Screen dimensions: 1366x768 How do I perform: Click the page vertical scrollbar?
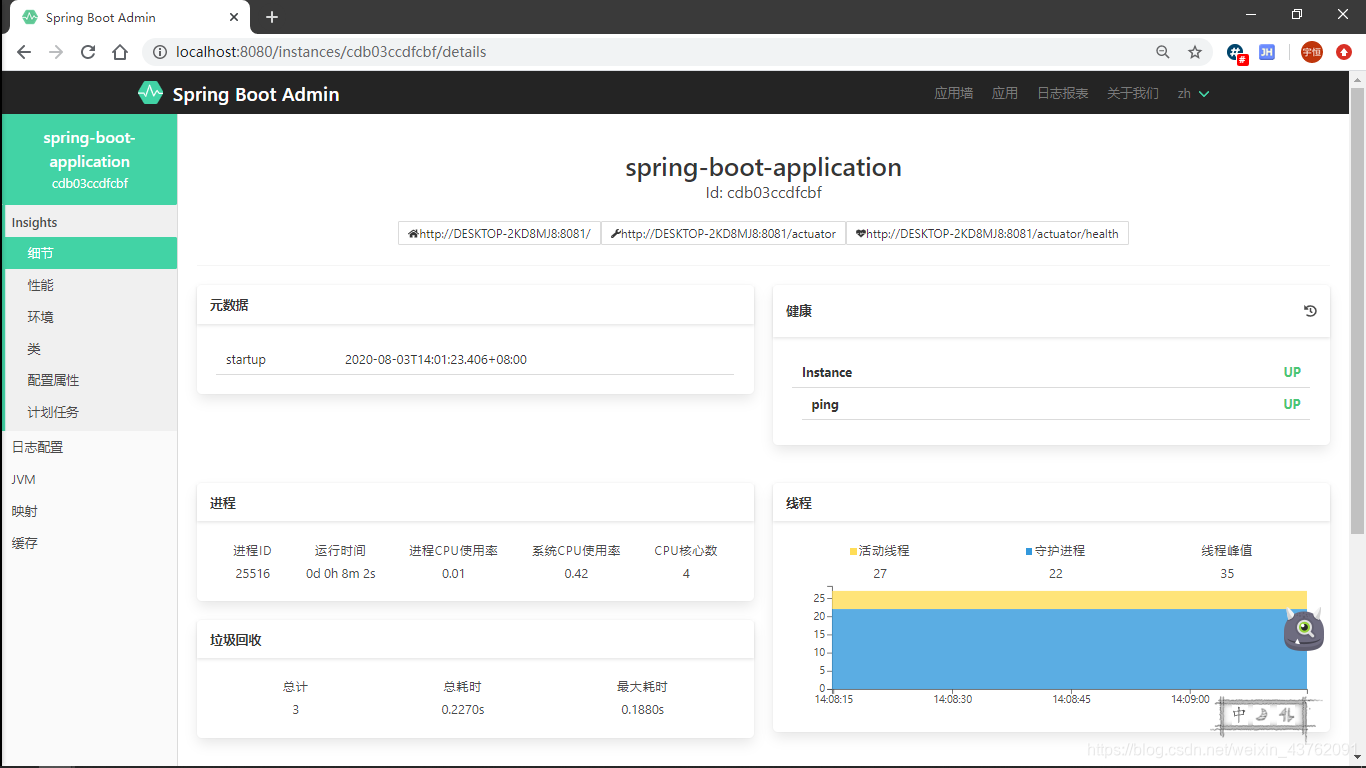(1357, 310)
